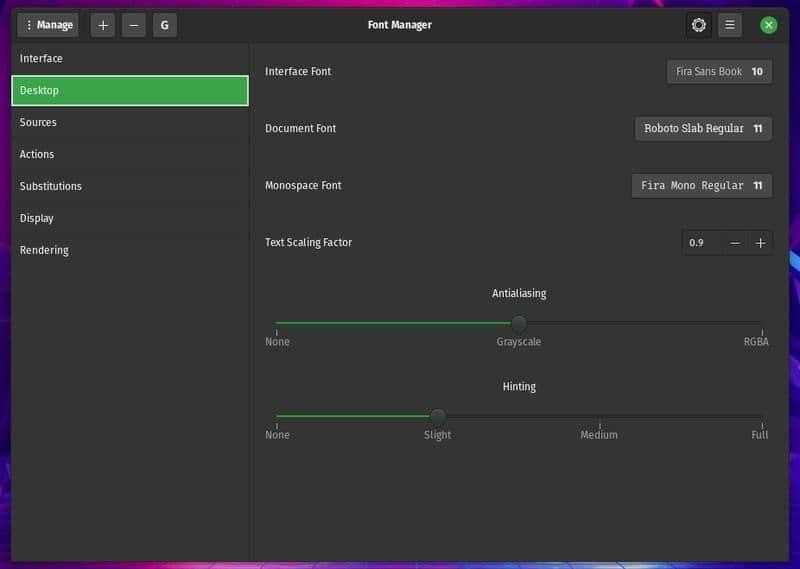The height and width of the screenshot is (569, 800).
Task: Decrease text scaling factor with minus
Action: [735, 243]
